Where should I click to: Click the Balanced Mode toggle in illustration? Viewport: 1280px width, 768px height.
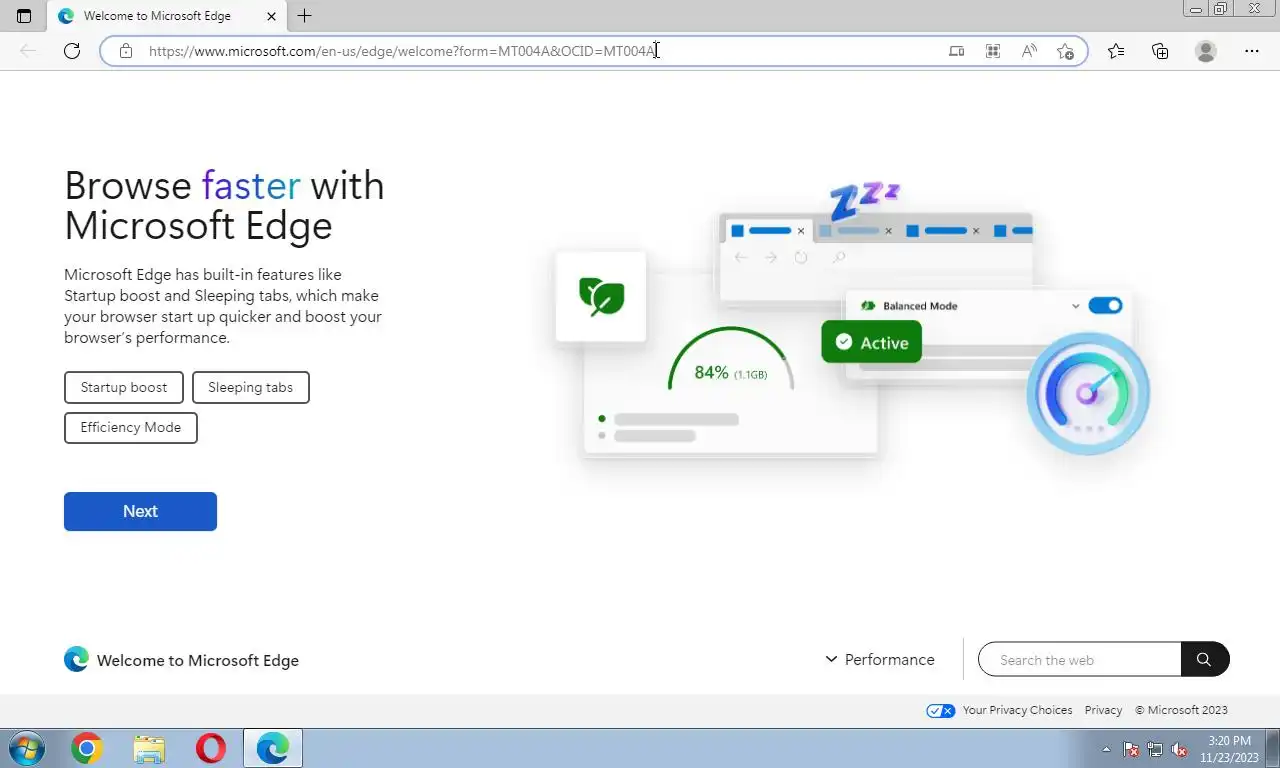(x=1105, y=305)
